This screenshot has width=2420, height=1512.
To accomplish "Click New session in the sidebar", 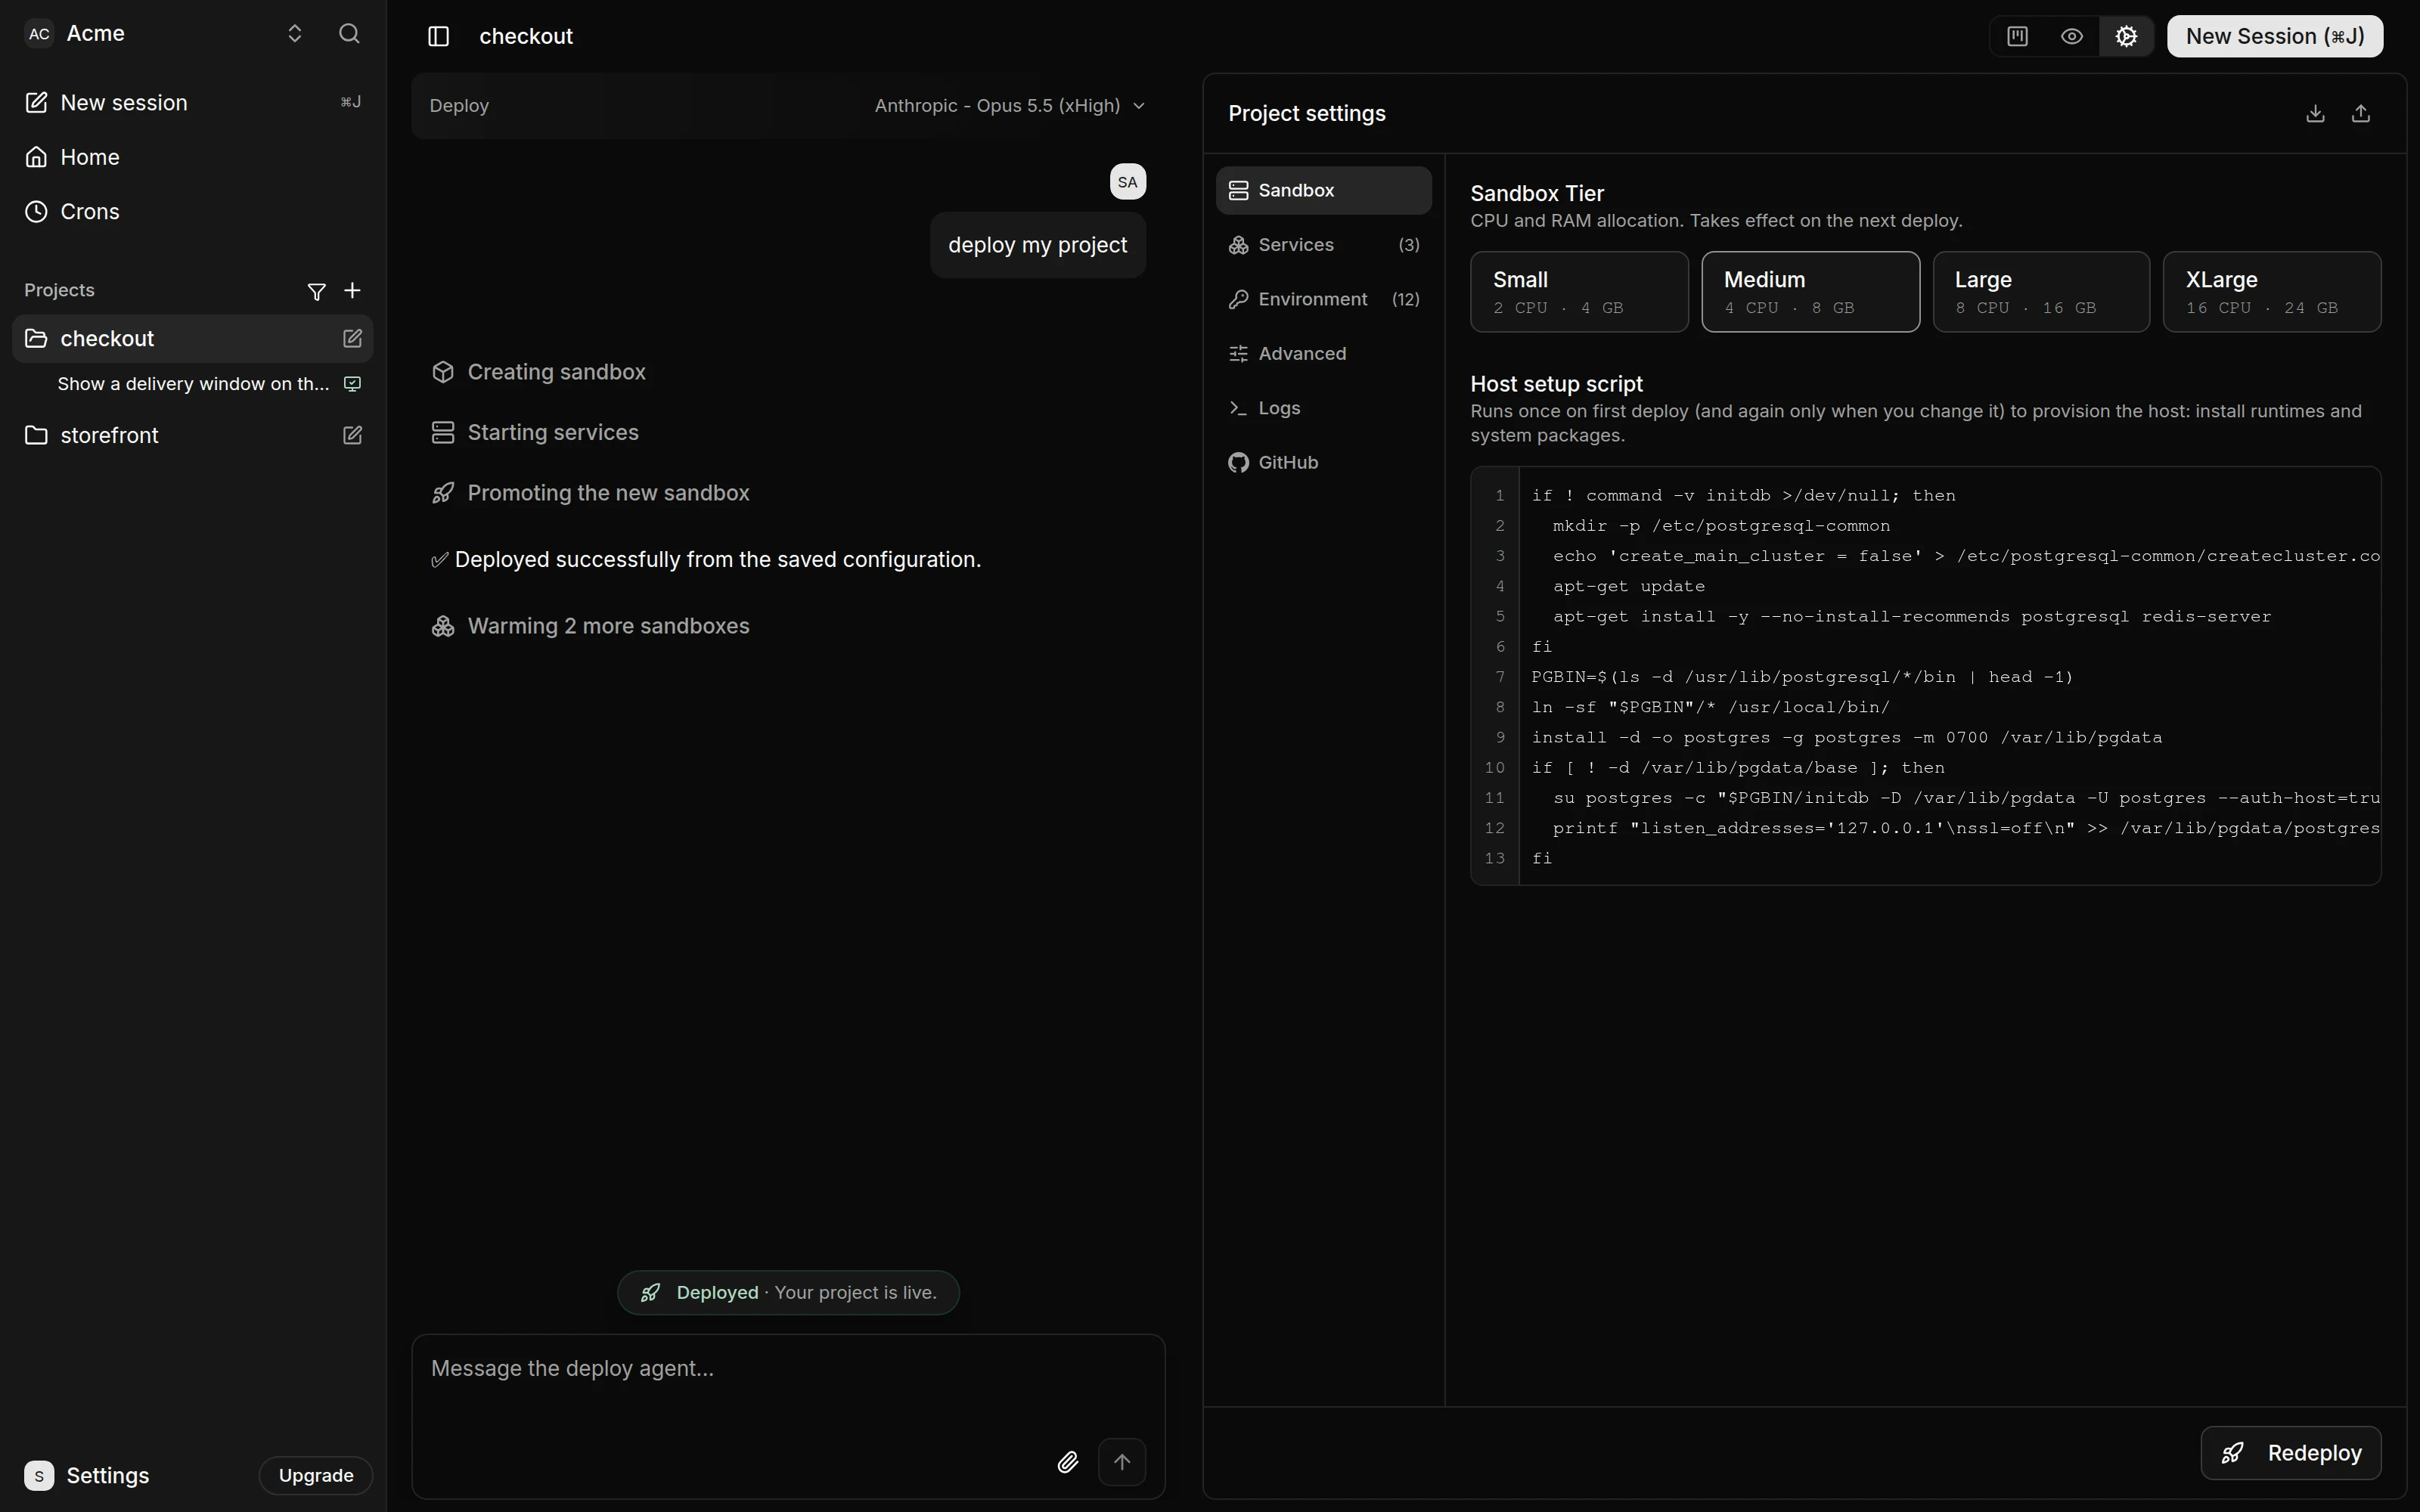I will click(x=192, y=103).
